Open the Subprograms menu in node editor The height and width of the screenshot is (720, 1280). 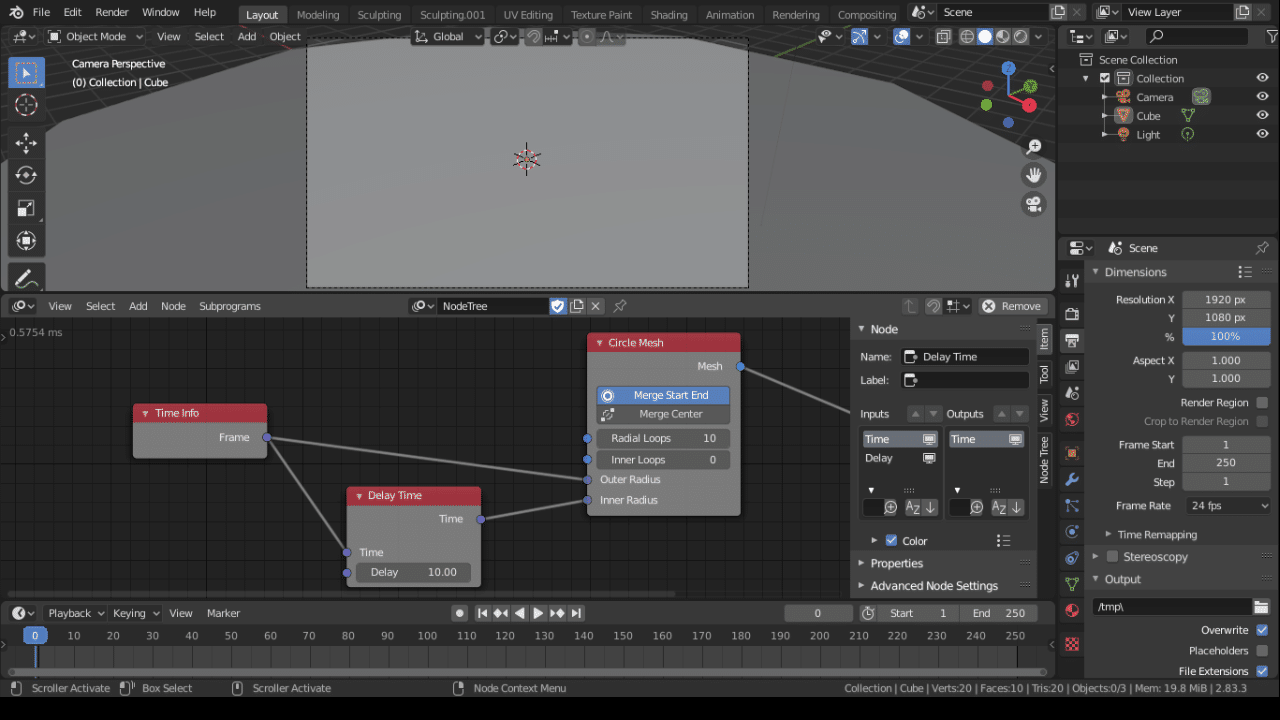230,306
